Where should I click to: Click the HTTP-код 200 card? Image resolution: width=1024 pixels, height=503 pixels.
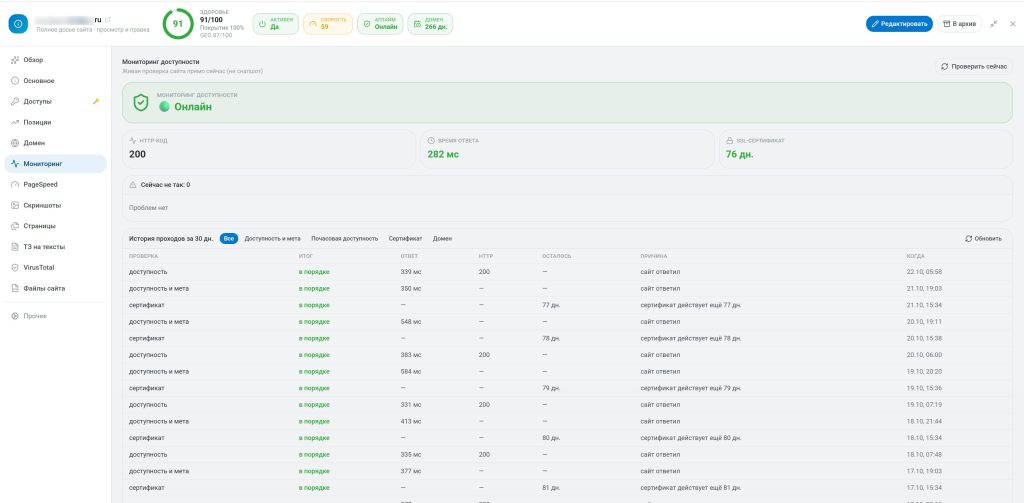point(268,149)
